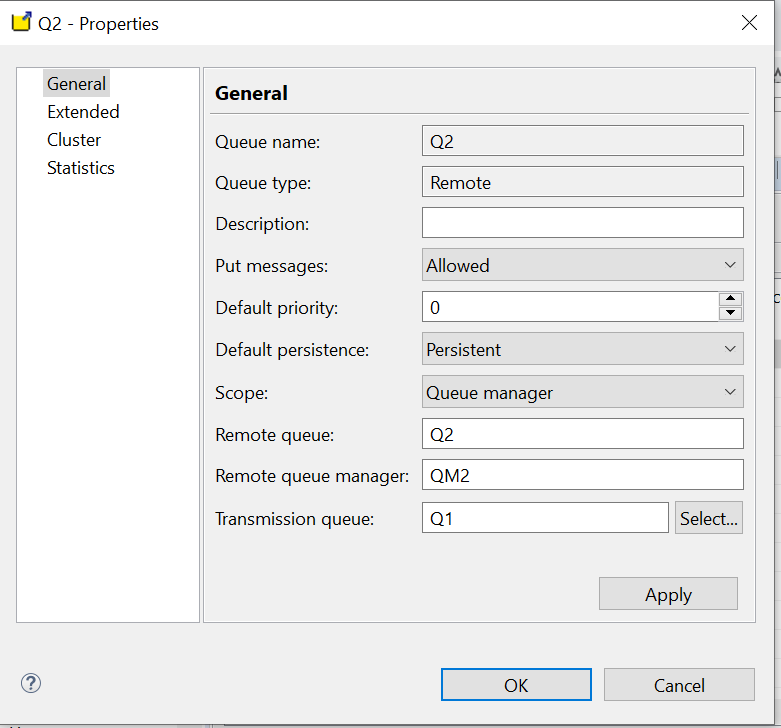Screen dimensions: 781x728
Task: Click the General heading text
Action: [x=252, y=93]
